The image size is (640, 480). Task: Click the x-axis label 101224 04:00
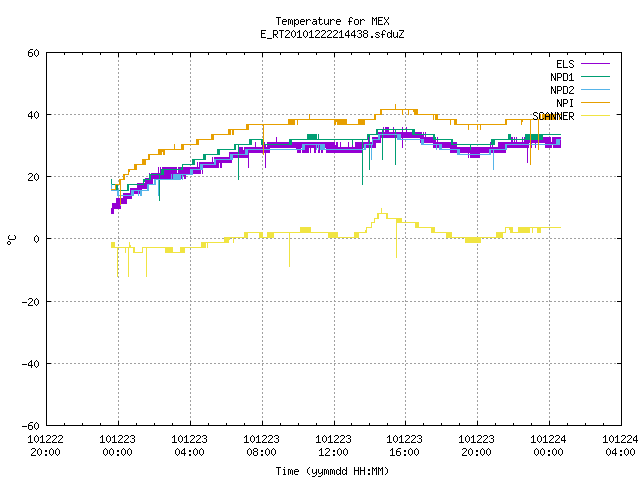(x=620, y=446)
